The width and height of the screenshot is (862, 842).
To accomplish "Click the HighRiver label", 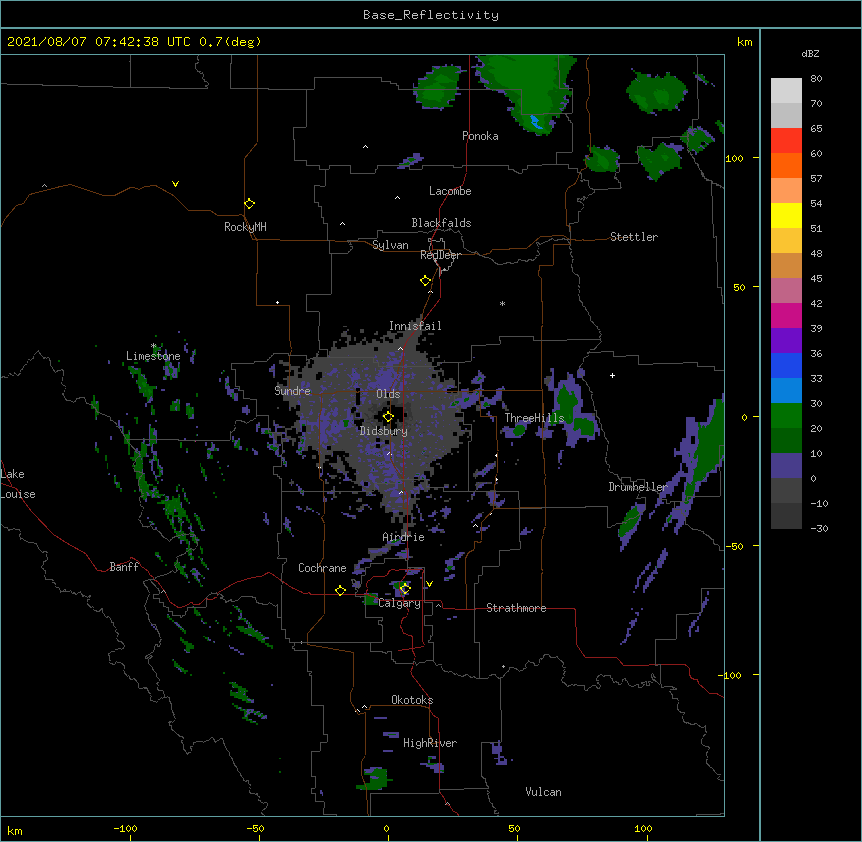I will [430, 743].
